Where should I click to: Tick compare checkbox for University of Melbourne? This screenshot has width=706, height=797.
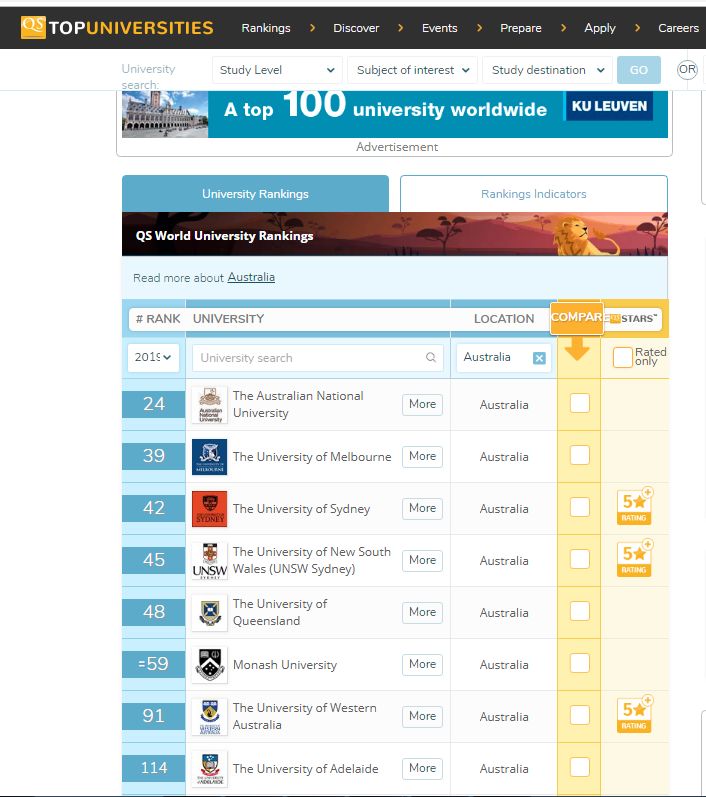pyautogui.click(x=579, y=455)
